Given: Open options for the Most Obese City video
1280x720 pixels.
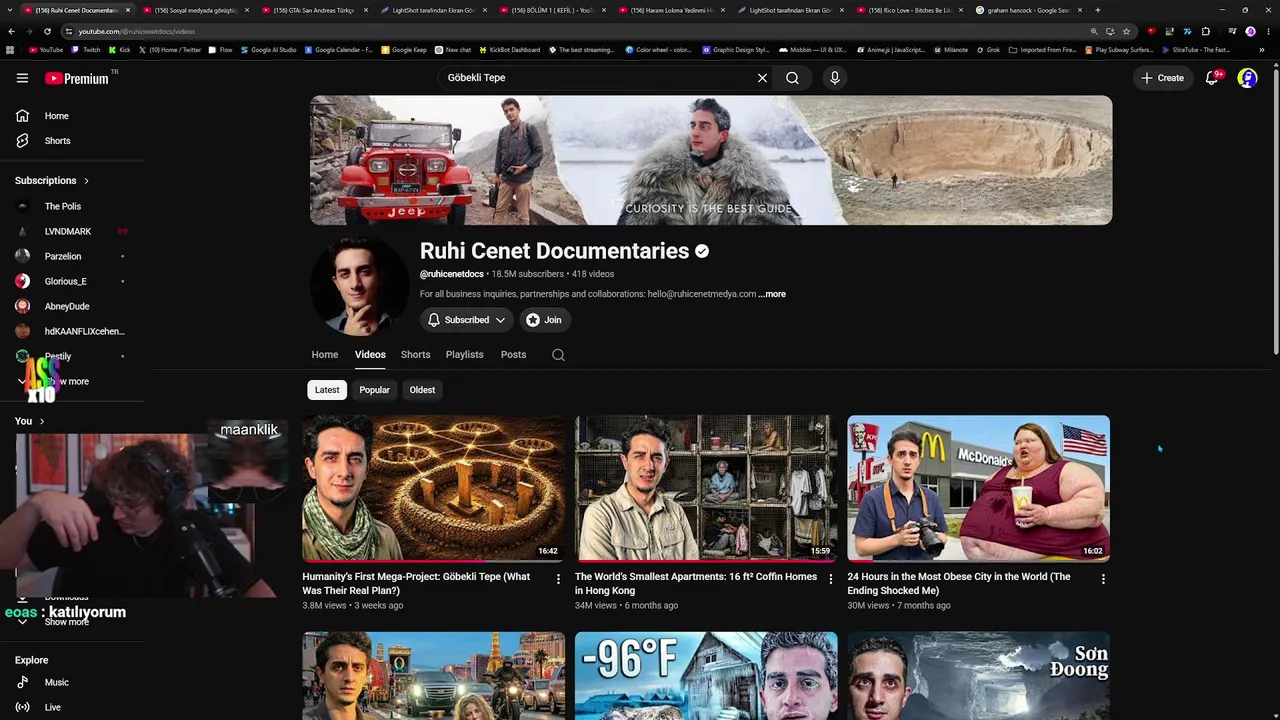Looking at the screenshot, I should (1103, 578).
